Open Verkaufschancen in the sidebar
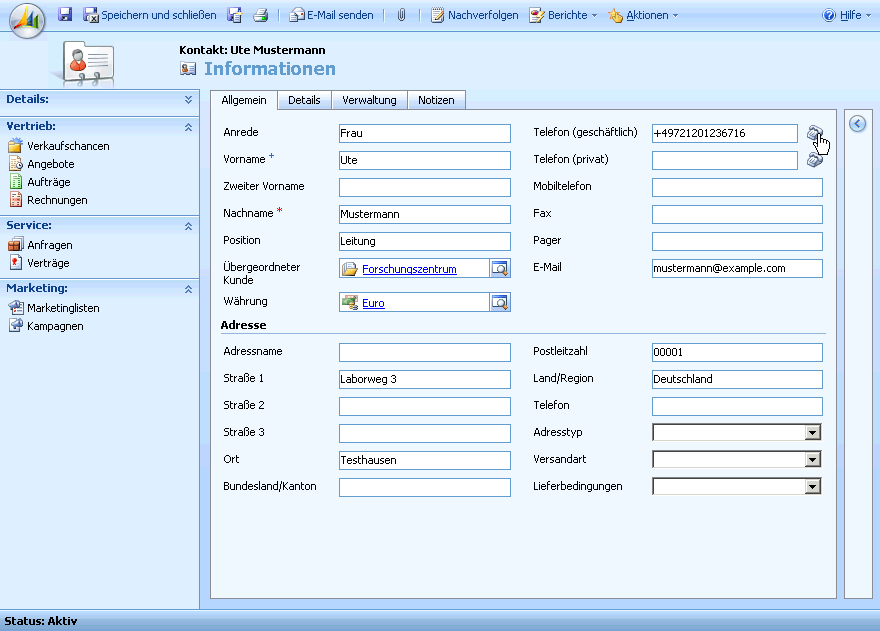The width and height of the screenshot is (880, 631). [59, 146]
